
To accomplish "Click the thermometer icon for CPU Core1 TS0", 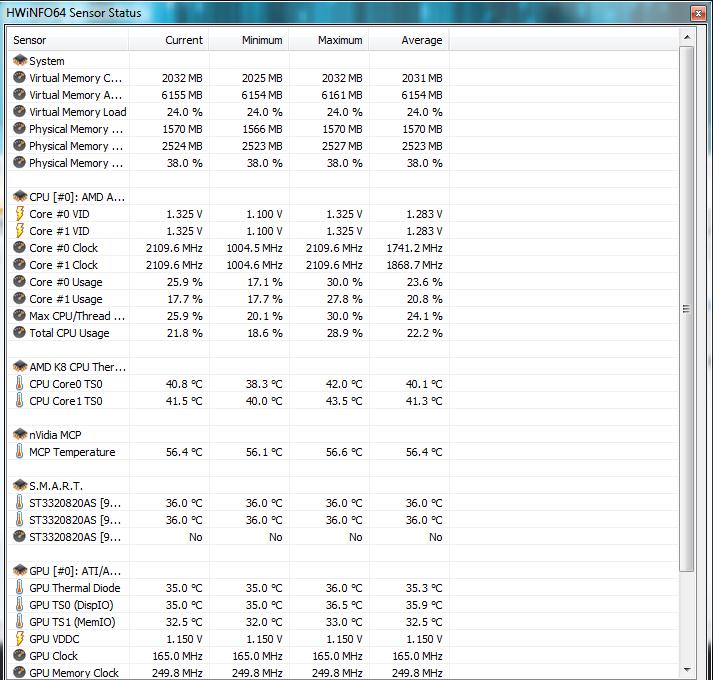I will tap(19, 400).
